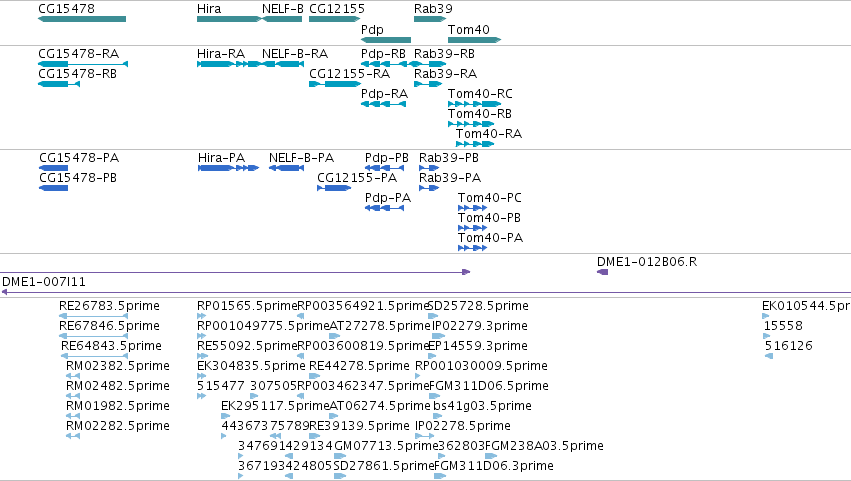Select the RP001030009.5prime EST label
The image size is (851, 481).
tap(481, 366)
